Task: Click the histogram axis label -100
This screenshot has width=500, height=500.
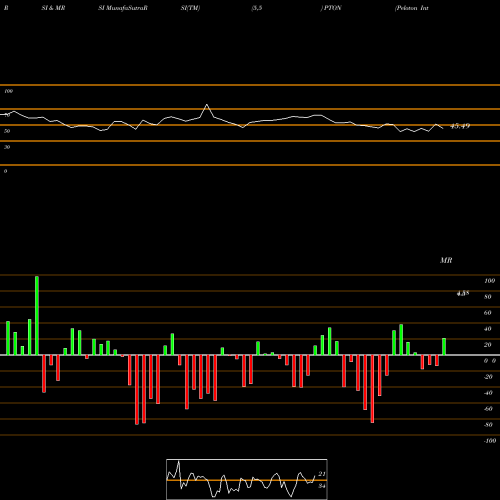Action: pyautogui.click(x=490, y=441)
